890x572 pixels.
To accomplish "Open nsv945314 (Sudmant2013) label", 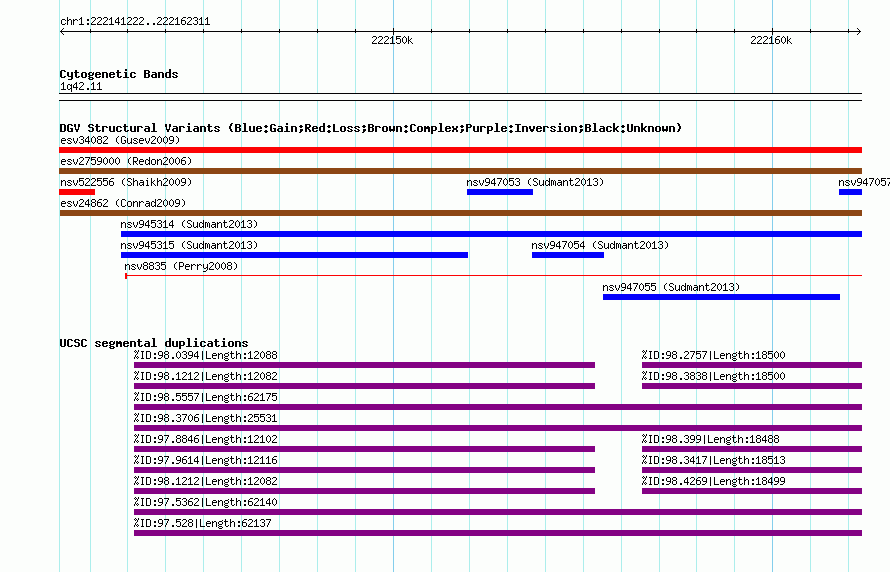I will 189,224.
